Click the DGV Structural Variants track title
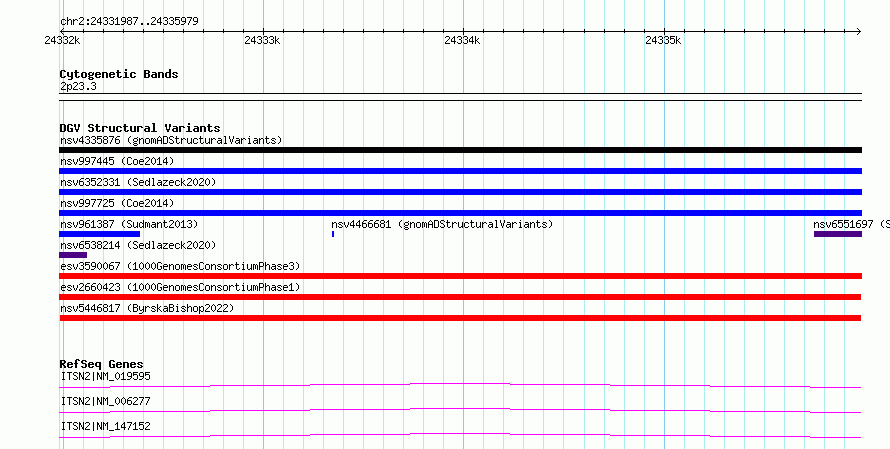890x449 pixels. point(140,128)
